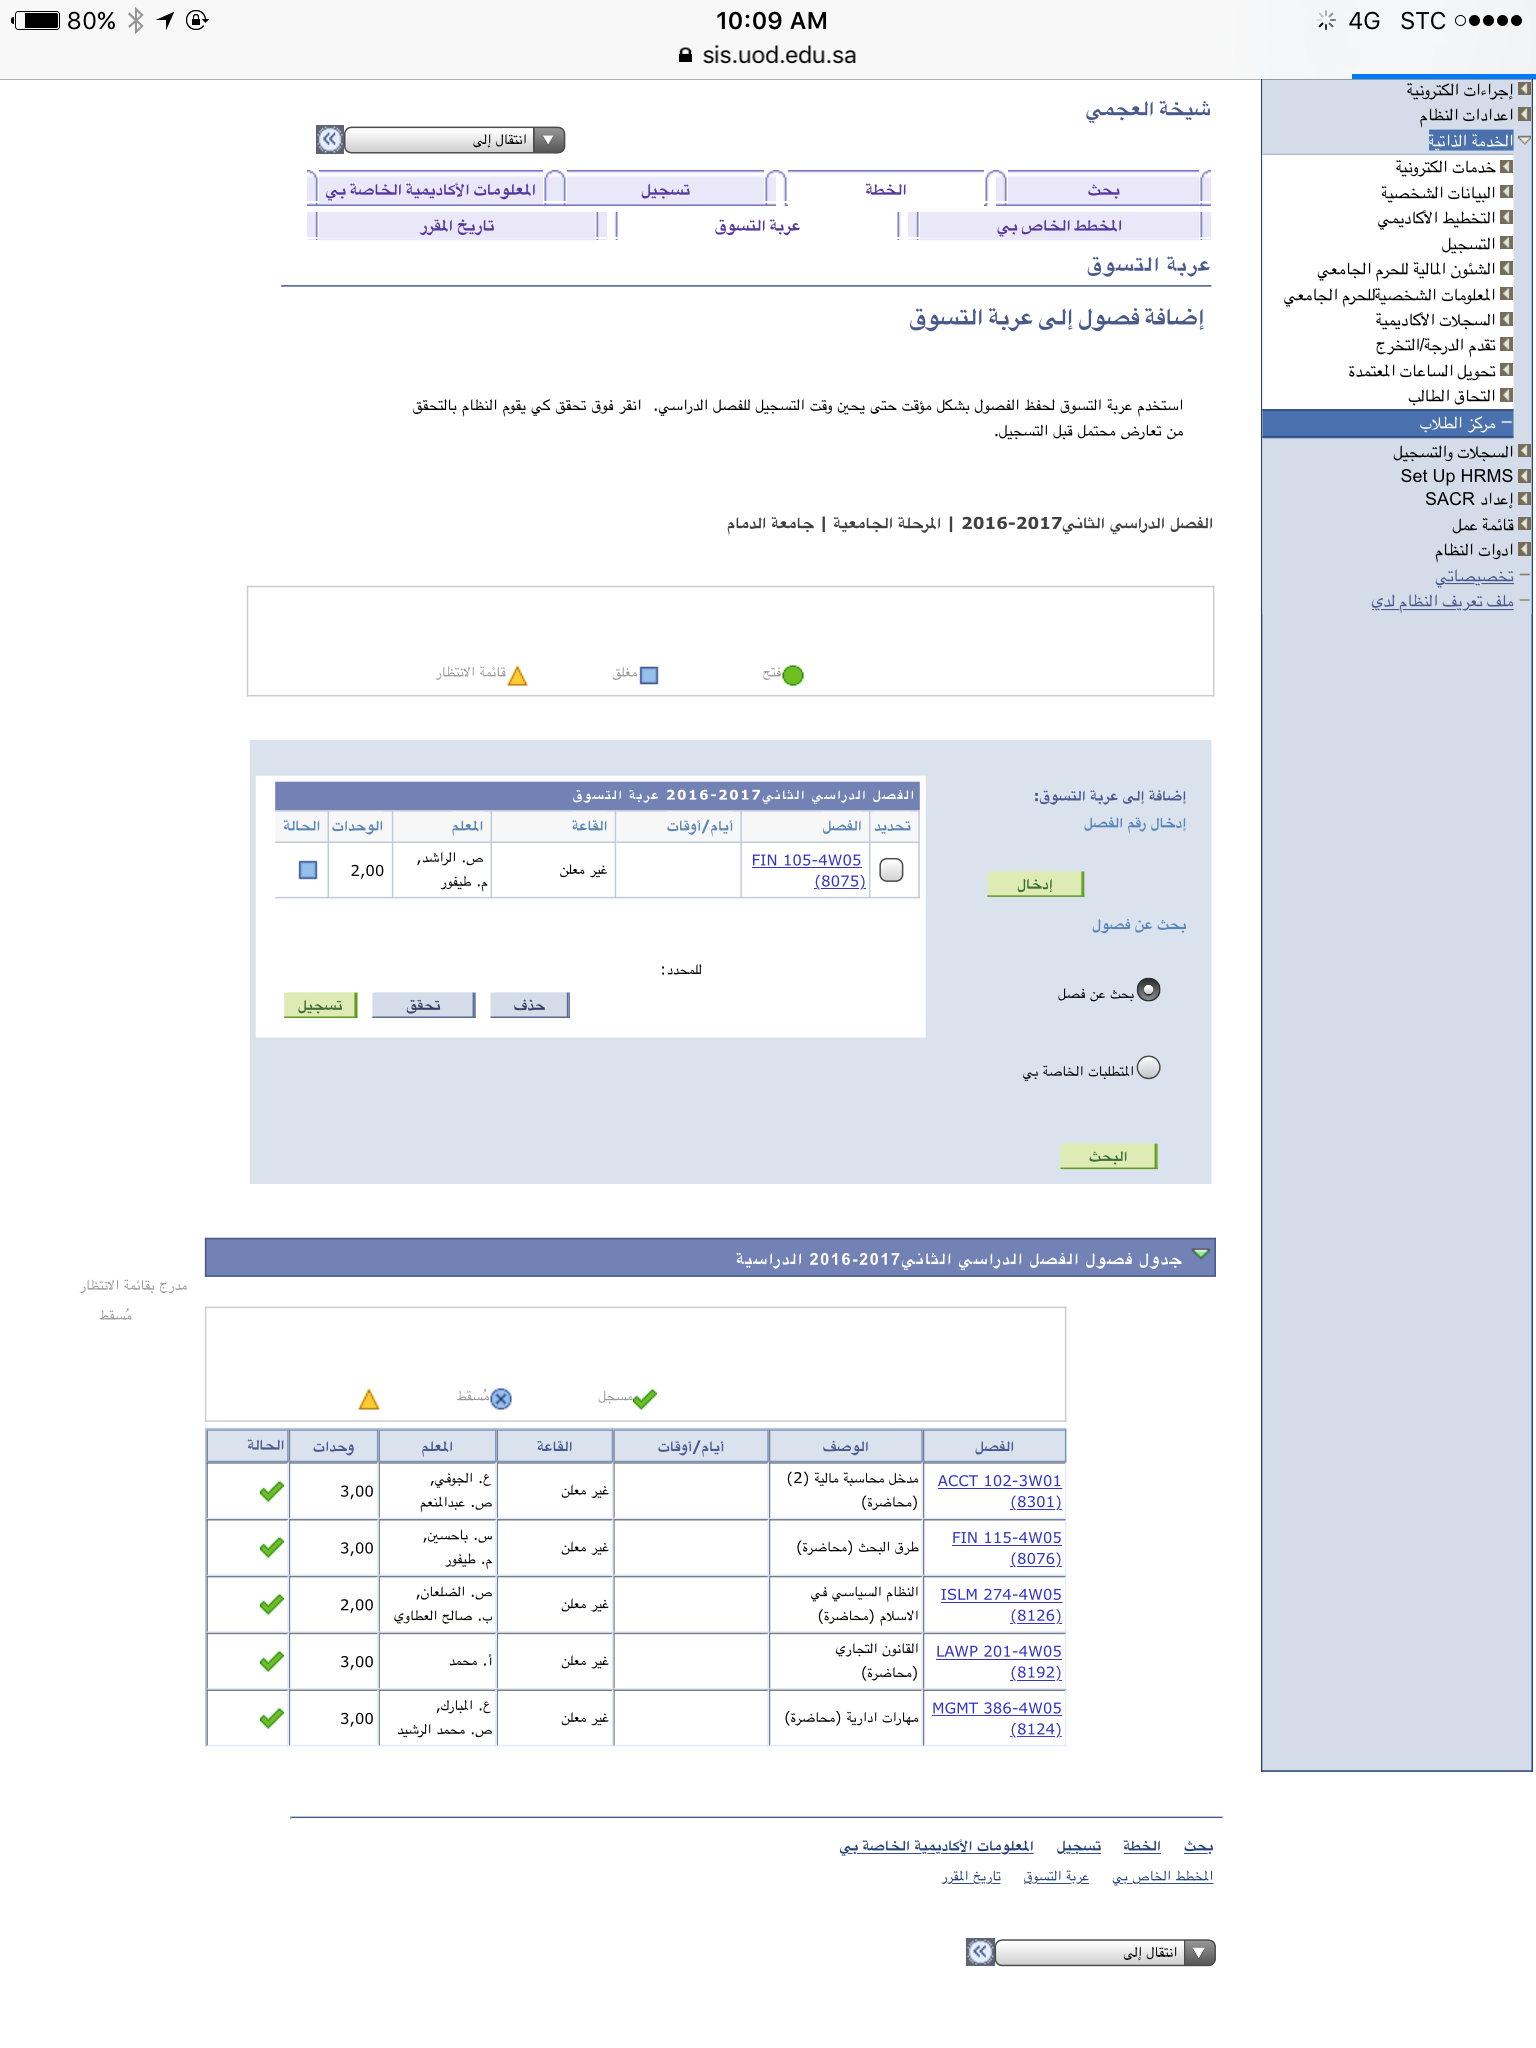The width and height of the screenshot is (1536, 2048).
Task: Click the yellow triangle in schedule legend
Action: coord(369,1400)
